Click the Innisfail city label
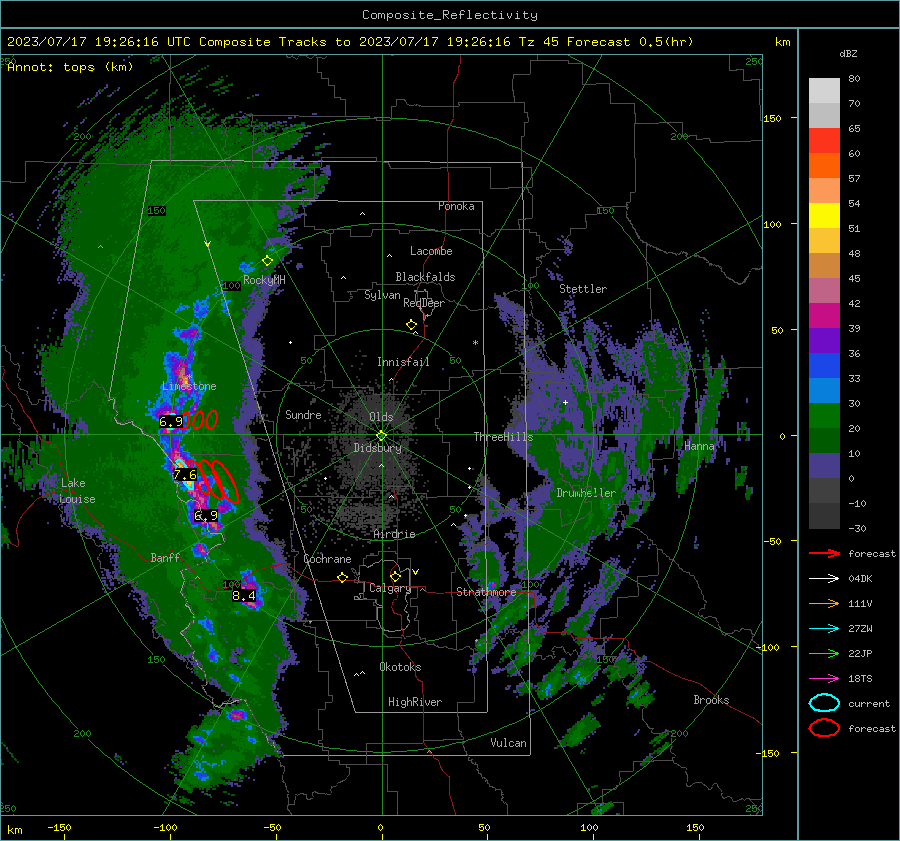Screen dimensions: 900x841 [x=403, y=362]
